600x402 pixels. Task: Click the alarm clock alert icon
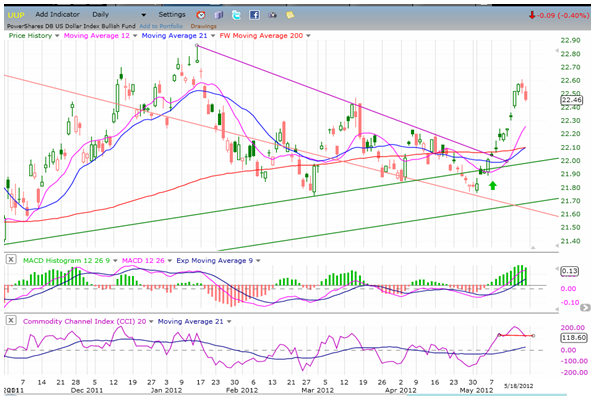click(x=201, y=15)
